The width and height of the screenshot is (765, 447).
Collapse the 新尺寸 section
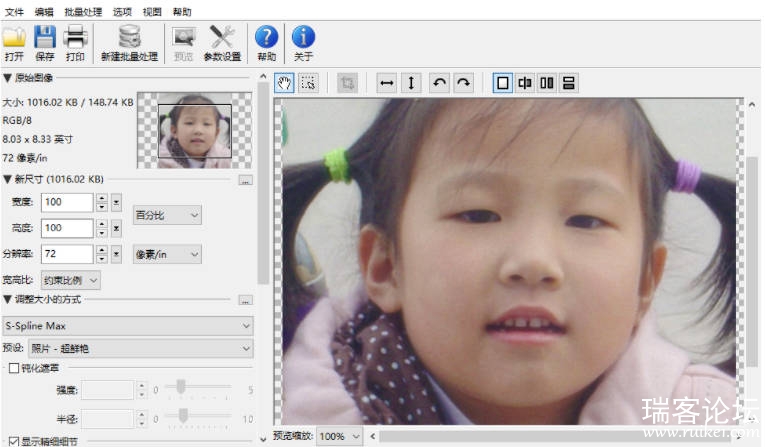[7, 179]
